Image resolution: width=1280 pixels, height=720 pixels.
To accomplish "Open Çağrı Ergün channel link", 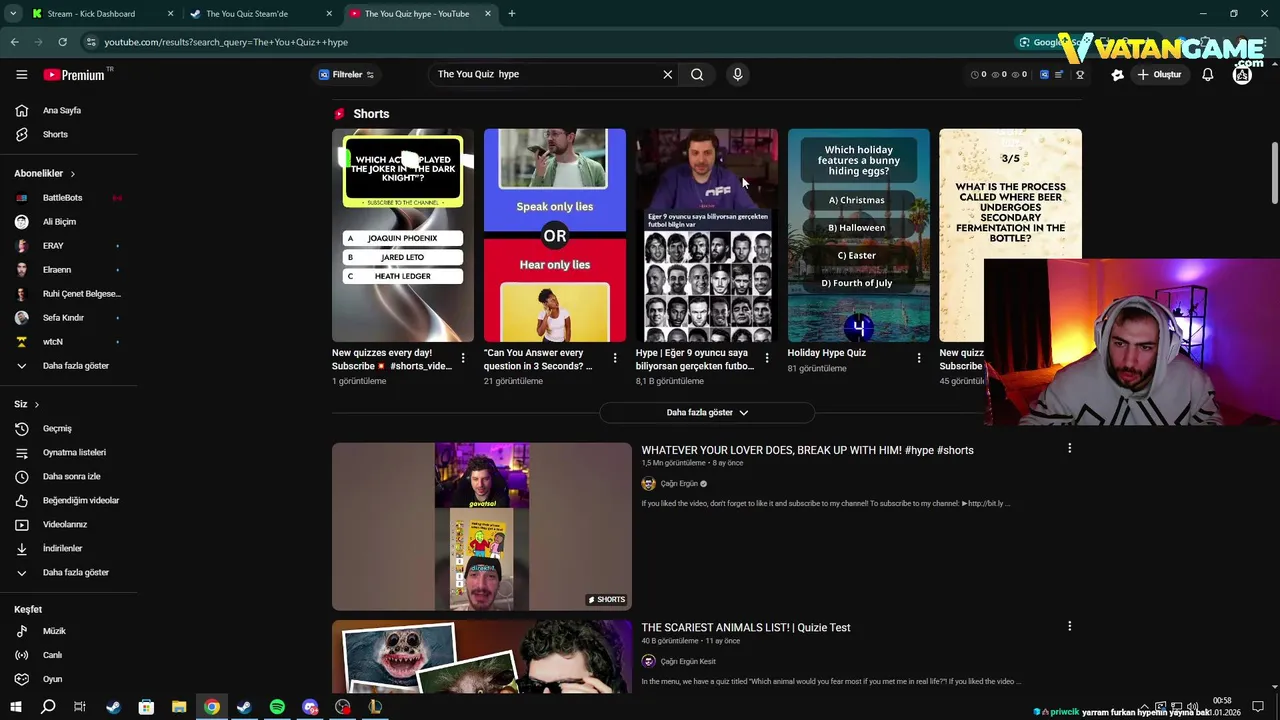I will (679, 484).
